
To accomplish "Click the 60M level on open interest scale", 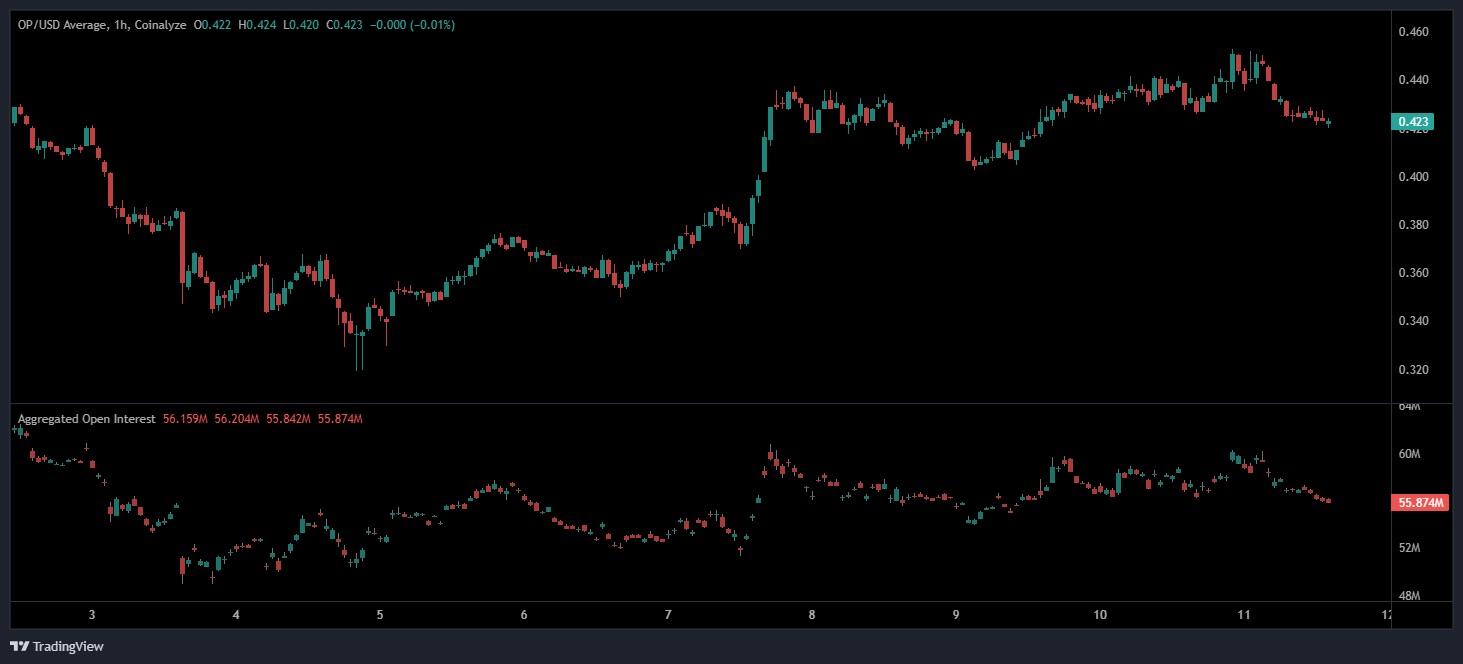I will (x=1409, y=454).
